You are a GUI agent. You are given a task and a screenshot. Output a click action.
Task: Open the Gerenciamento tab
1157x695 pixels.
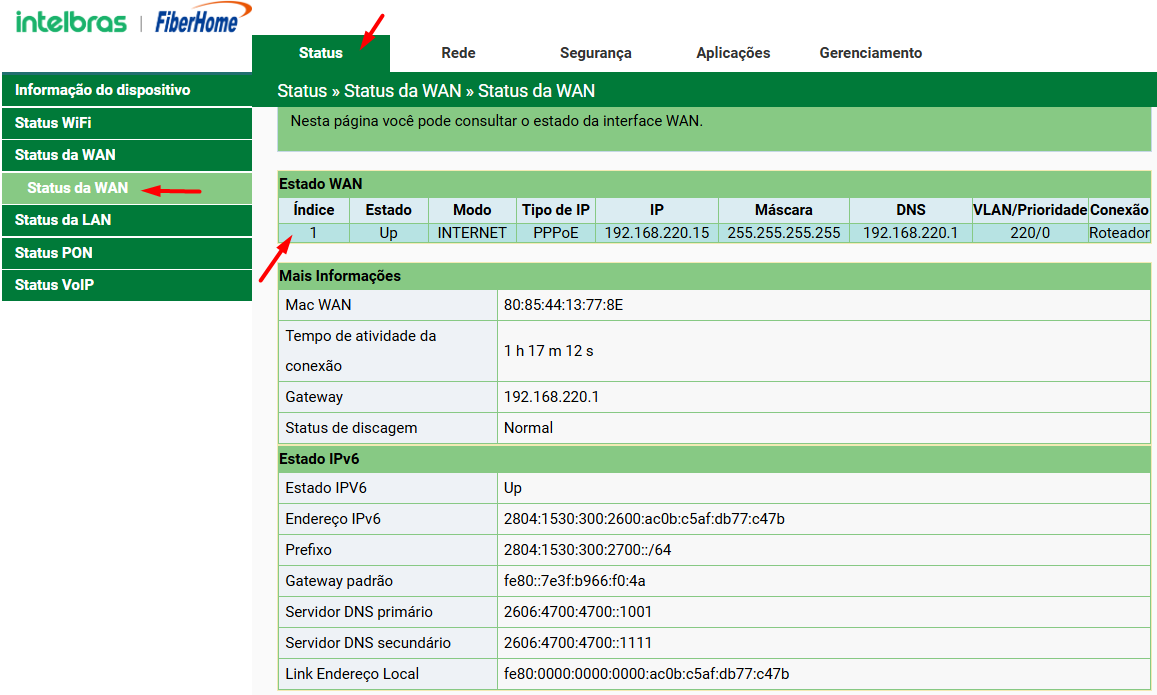pyautogui.click(x=871, y=53)
